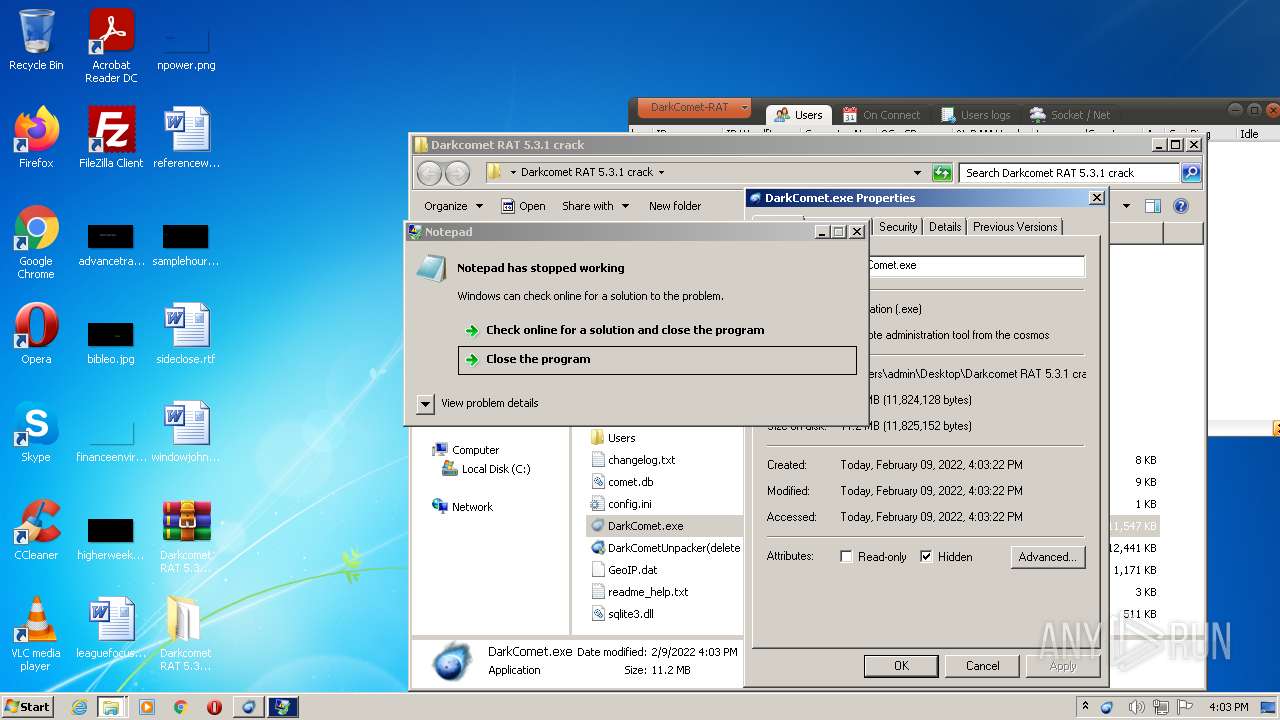Open the view options dropdown arrow in Explorer
Viewport: 1280px width, 720px height.
(1125, 206)
